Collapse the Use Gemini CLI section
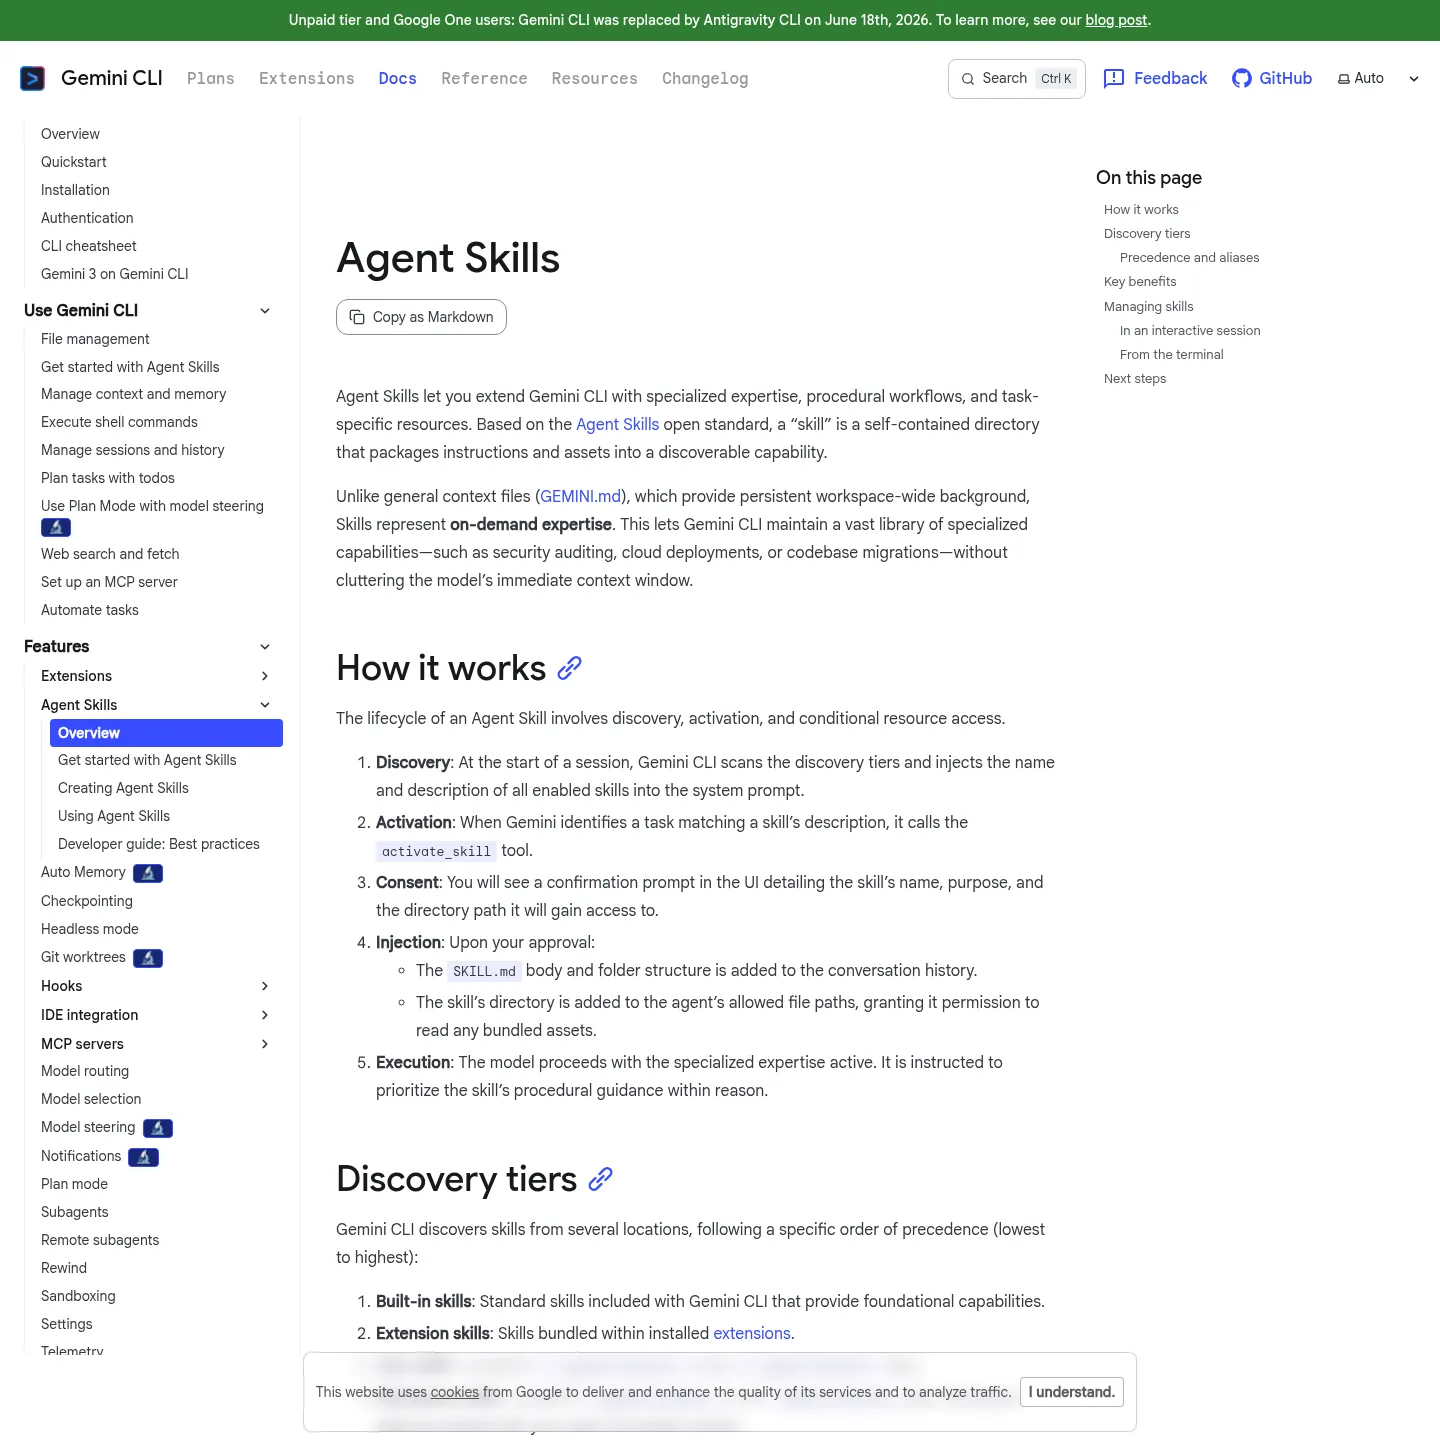The image size is (1440, 1440). pyautogui.click(x=265, y=311)
